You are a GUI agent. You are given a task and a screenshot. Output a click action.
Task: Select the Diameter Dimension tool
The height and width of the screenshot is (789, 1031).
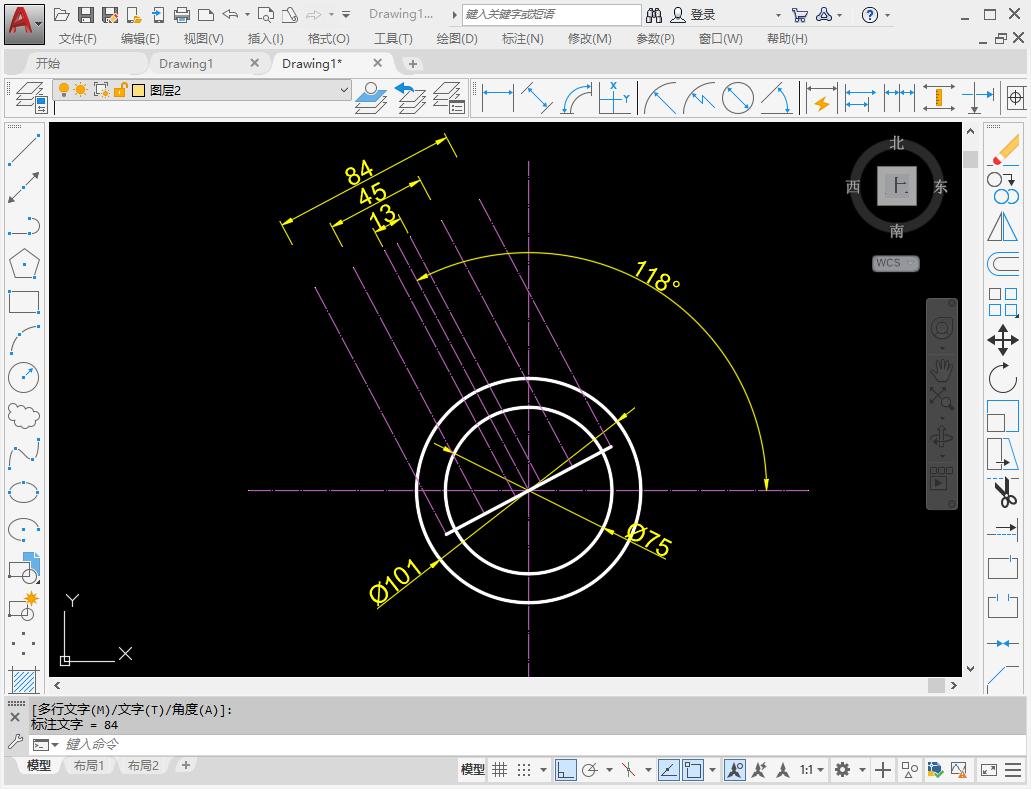[737, 98]
